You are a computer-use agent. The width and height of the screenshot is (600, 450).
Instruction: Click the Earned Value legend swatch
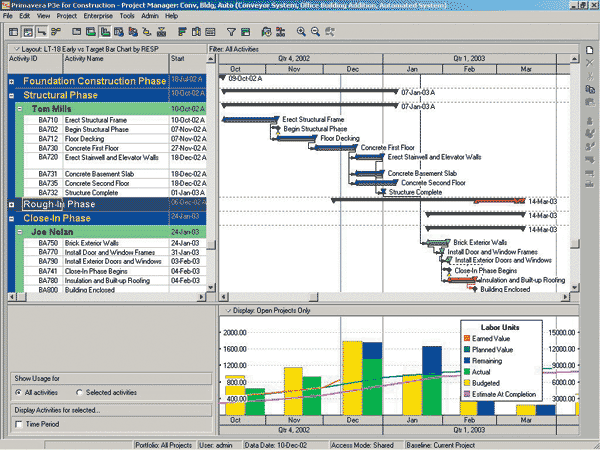coord(467,339)
